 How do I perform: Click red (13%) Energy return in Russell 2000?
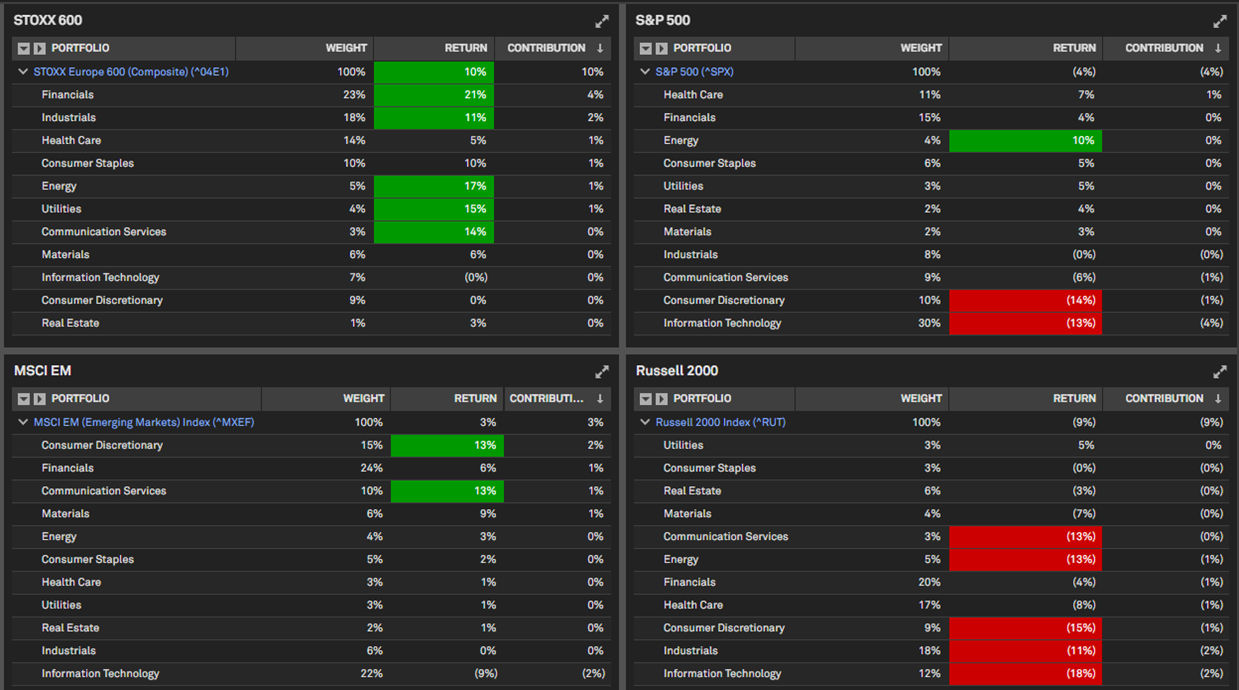point(1025,560)
